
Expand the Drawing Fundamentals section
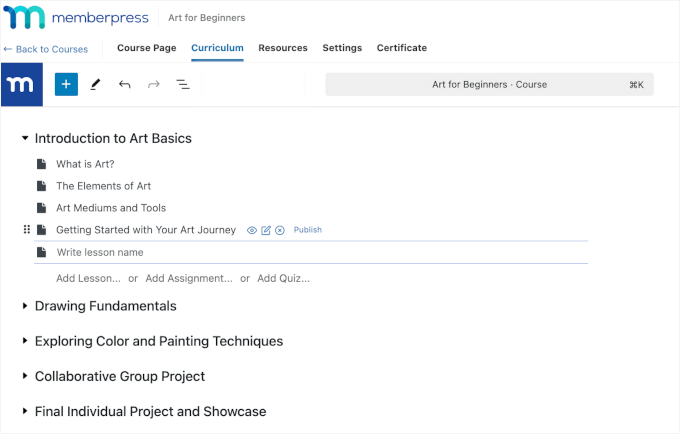(25, 306)
